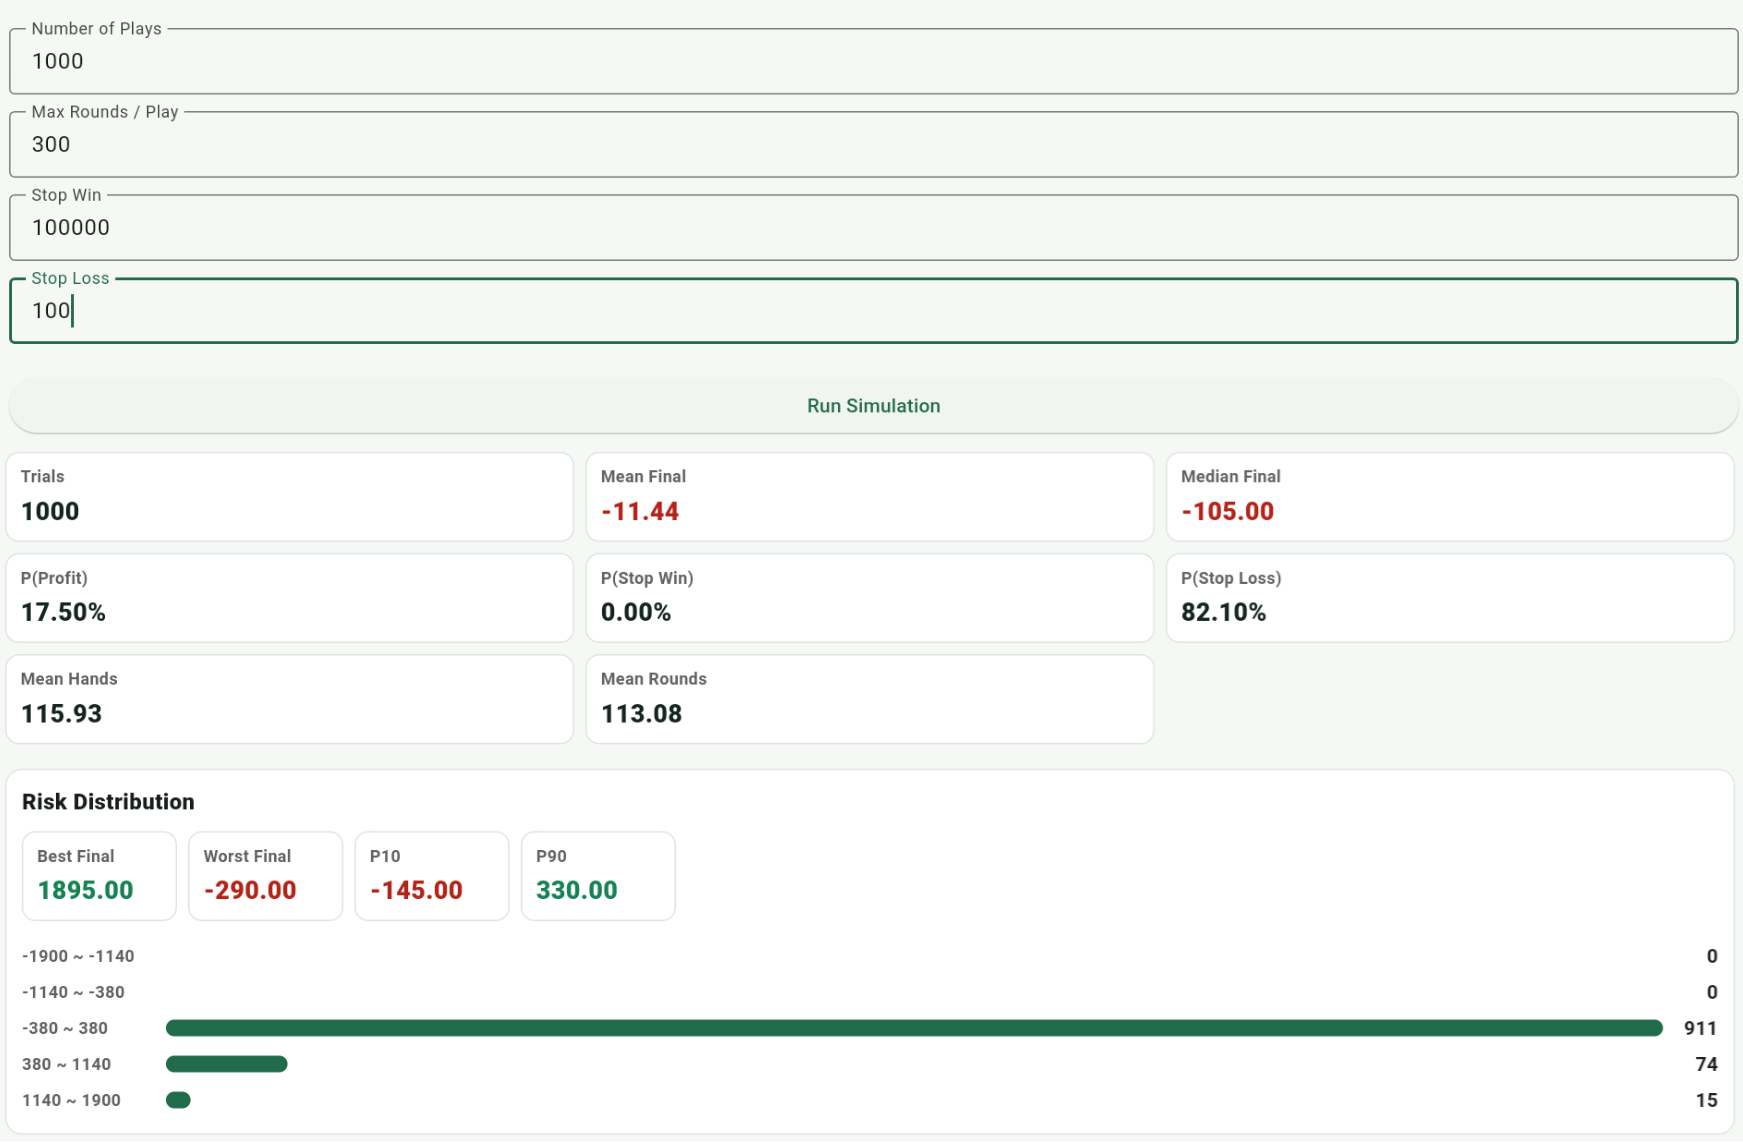This screenshot has height=1142, width=1743.
Task: Select the Median Final label
Action: click(x=1231, y=477)
